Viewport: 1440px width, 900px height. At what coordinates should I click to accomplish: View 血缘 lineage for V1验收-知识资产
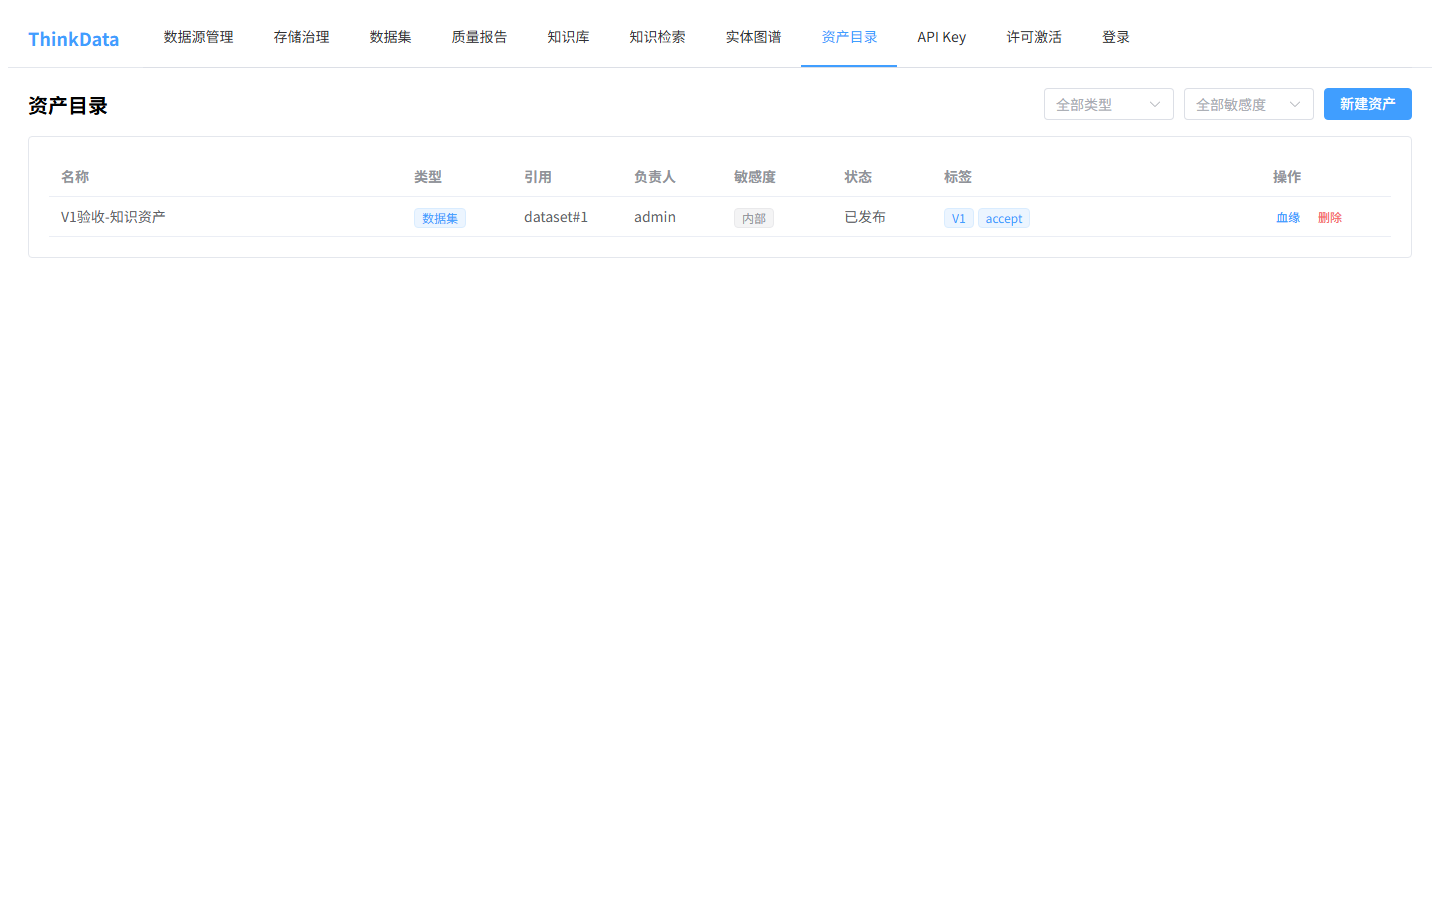click(1288, 218)
